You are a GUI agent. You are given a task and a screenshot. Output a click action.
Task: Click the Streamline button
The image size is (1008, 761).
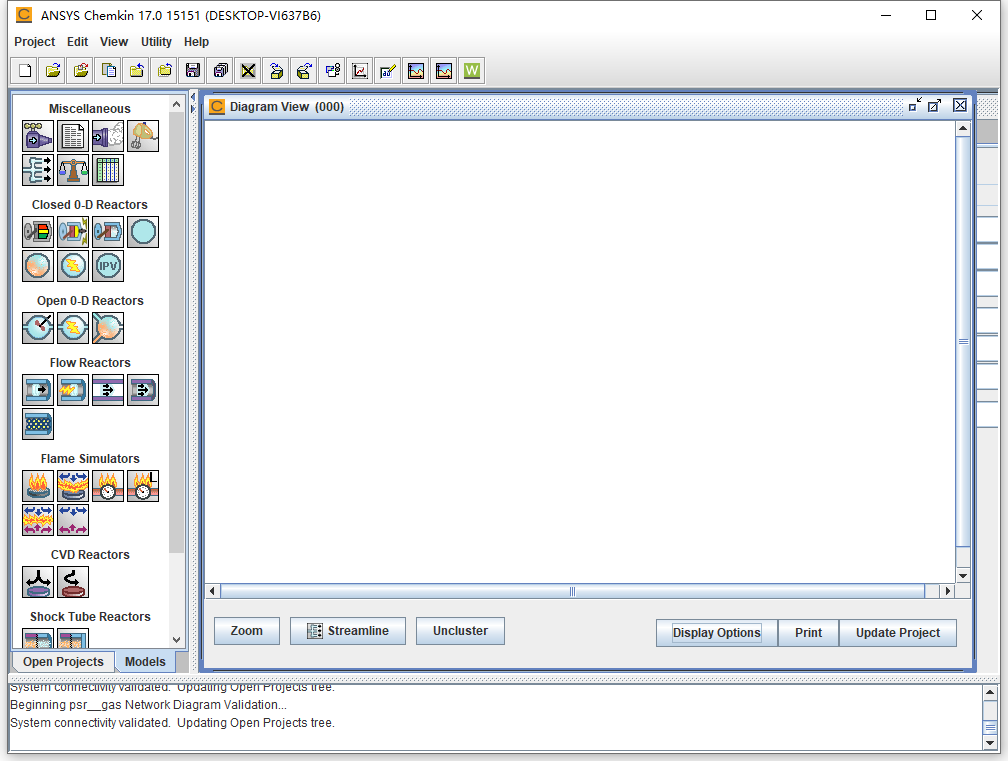348,631
